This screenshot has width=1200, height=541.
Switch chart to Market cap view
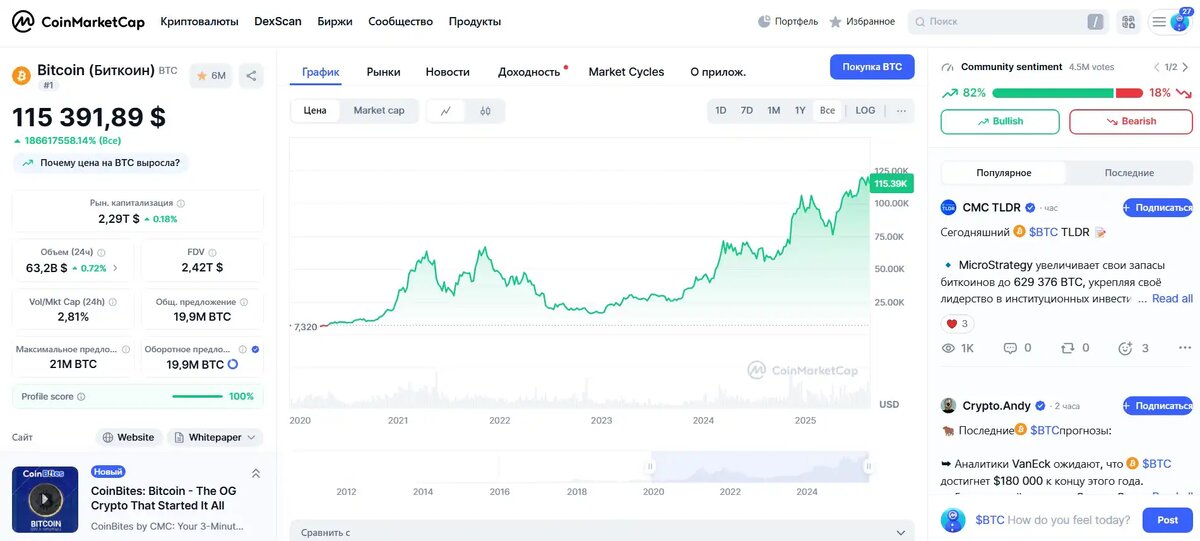tap(379, 111)
